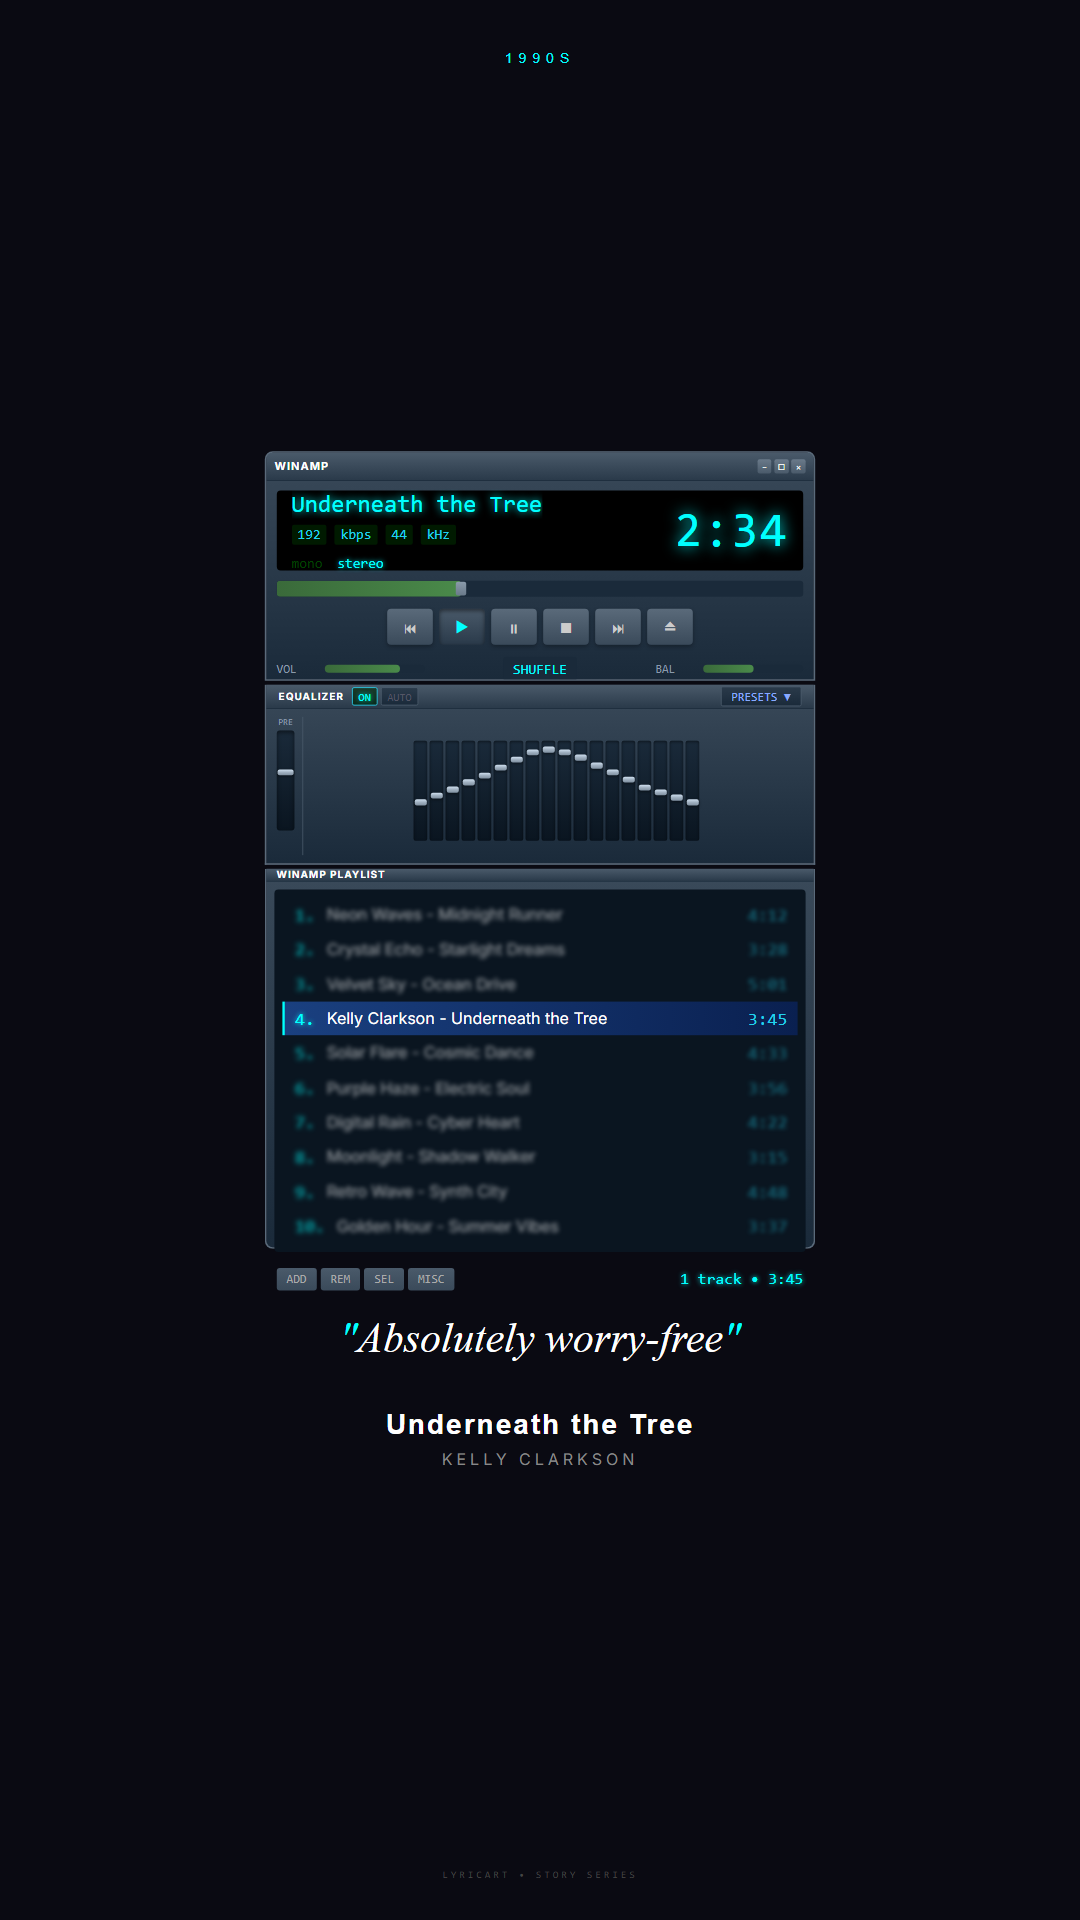Open the MISC playlist menu
Screen dimensions: 1080x1920
click(431, 1279)
